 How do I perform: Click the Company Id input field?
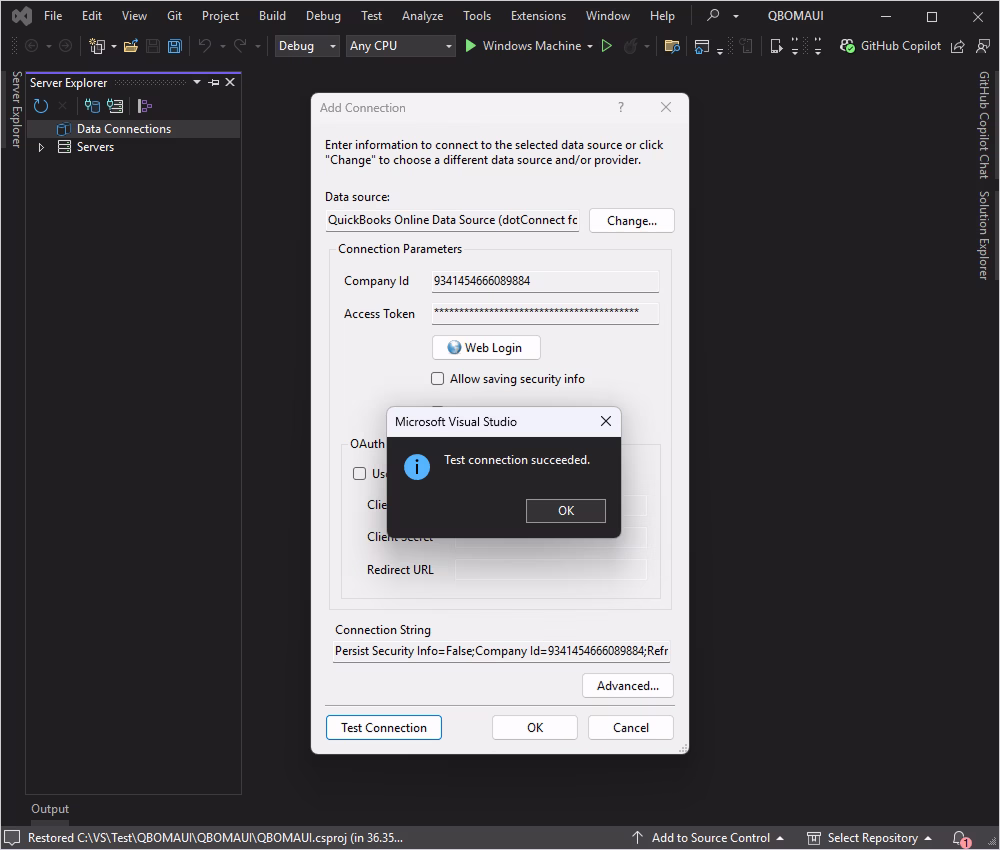coord(545,281)
